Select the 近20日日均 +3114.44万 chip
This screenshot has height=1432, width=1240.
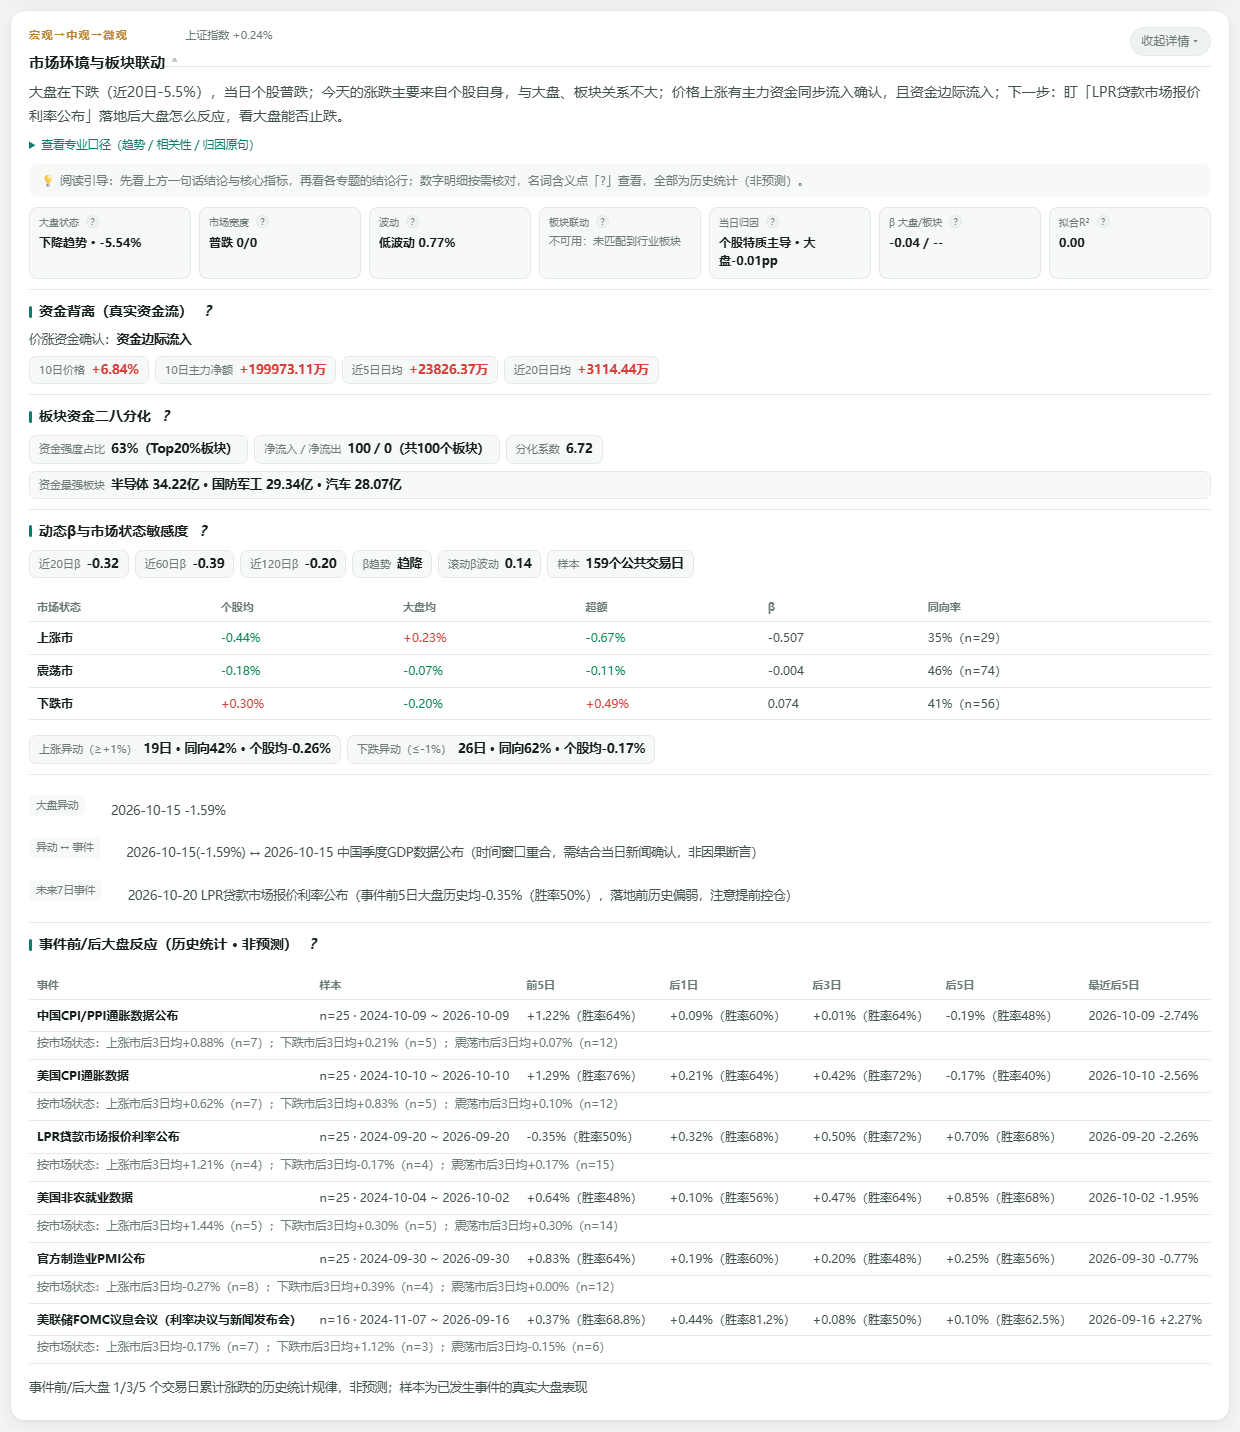point(581,370)
